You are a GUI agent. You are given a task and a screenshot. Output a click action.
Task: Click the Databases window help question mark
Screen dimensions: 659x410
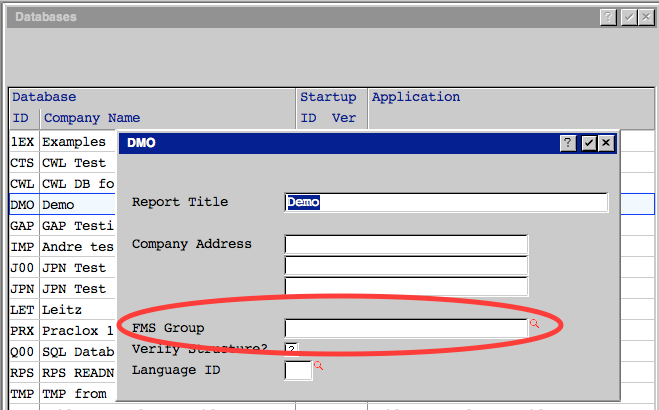pos(608,17)
